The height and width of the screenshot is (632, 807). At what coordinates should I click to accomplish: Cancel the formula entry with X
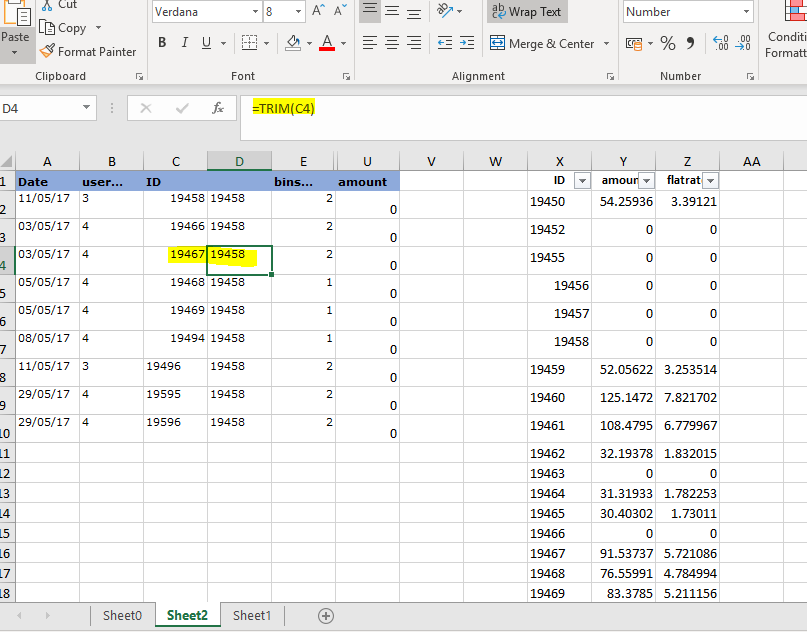tap(146, 108)
